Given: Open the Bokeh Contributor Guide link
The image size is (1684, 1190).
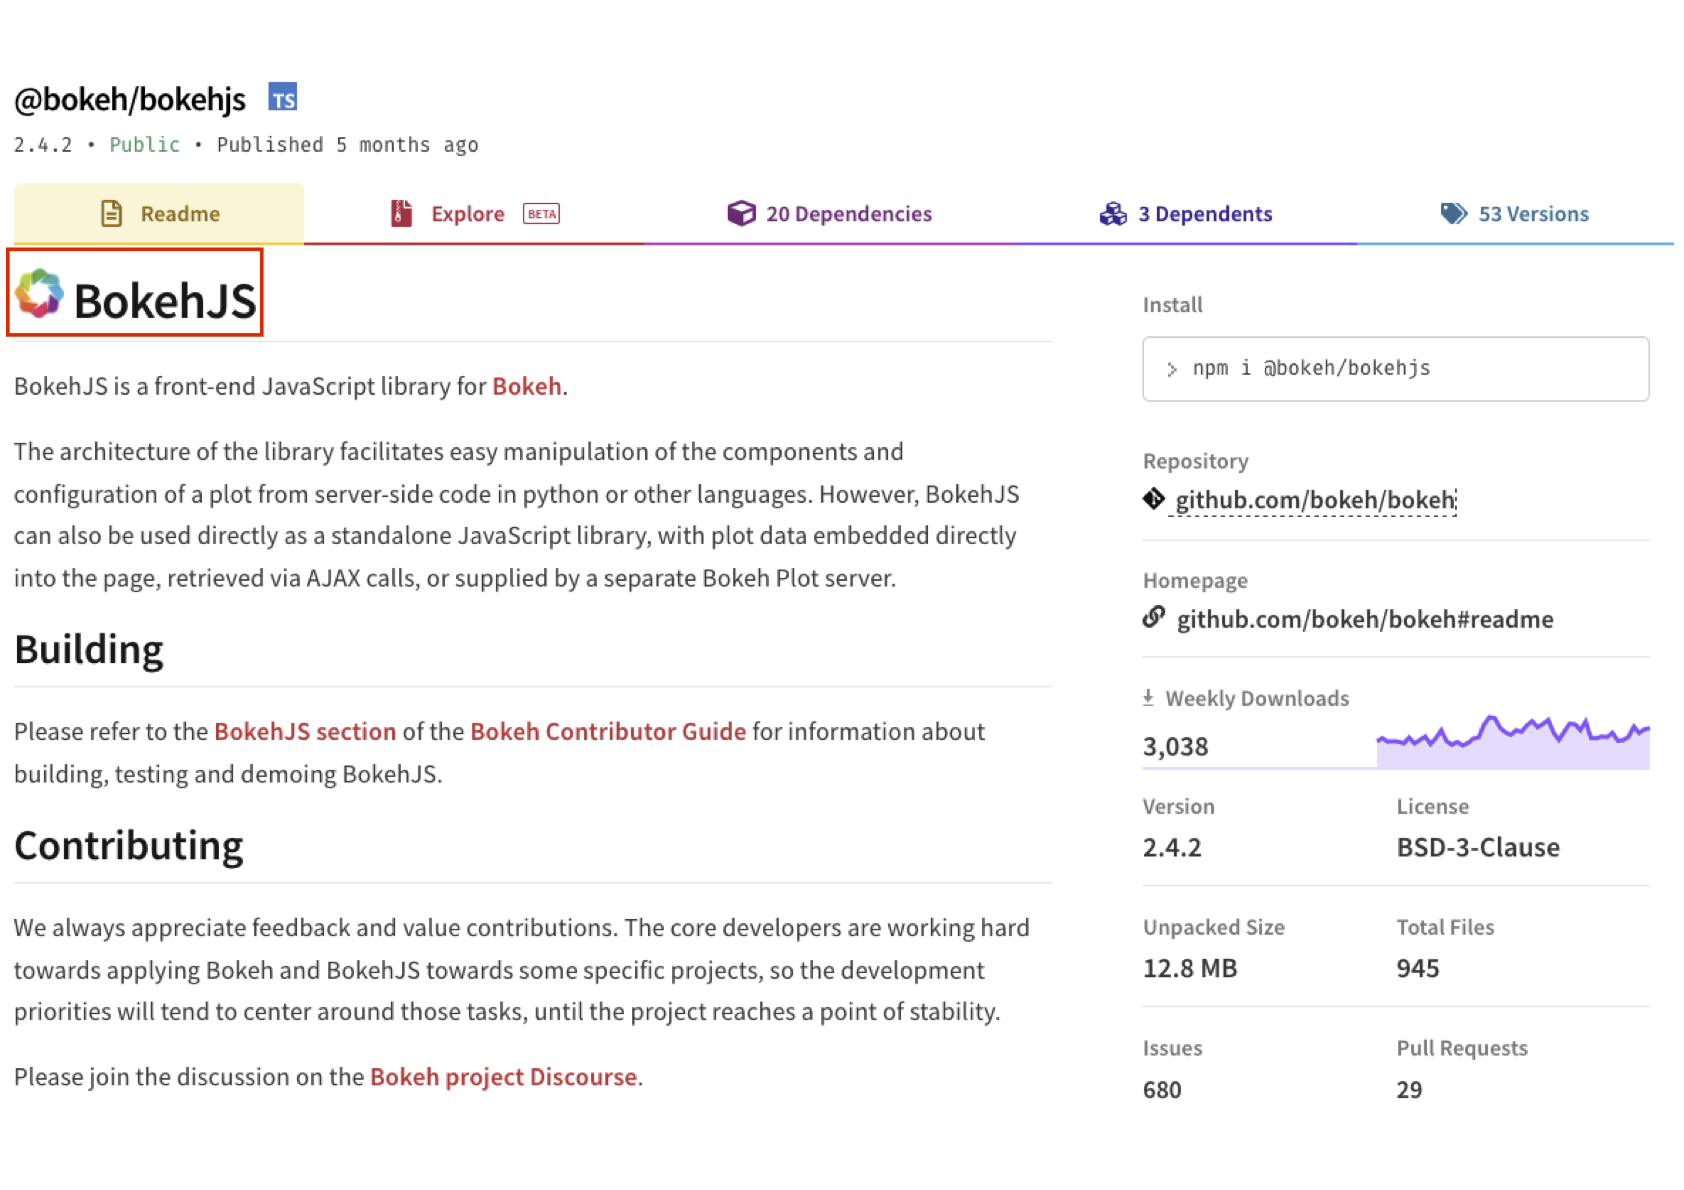Looking at the screenshot, I should pos(608,732).
